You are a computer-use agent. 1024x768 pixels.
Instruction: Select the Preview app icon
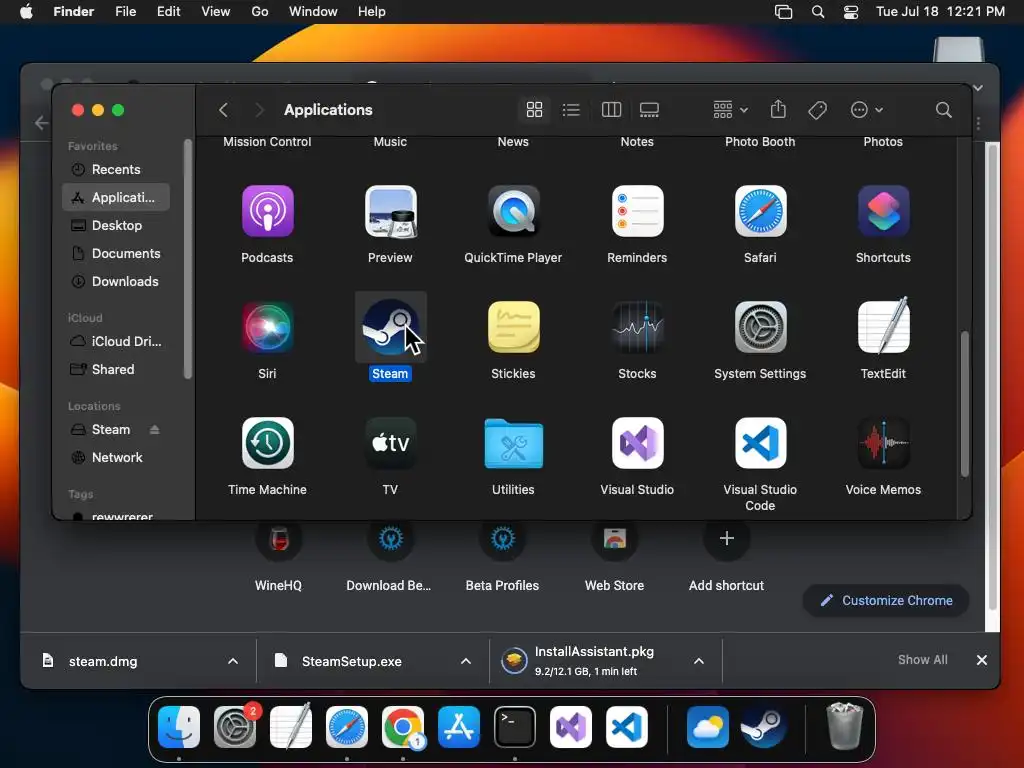click(x=390, y=211)
